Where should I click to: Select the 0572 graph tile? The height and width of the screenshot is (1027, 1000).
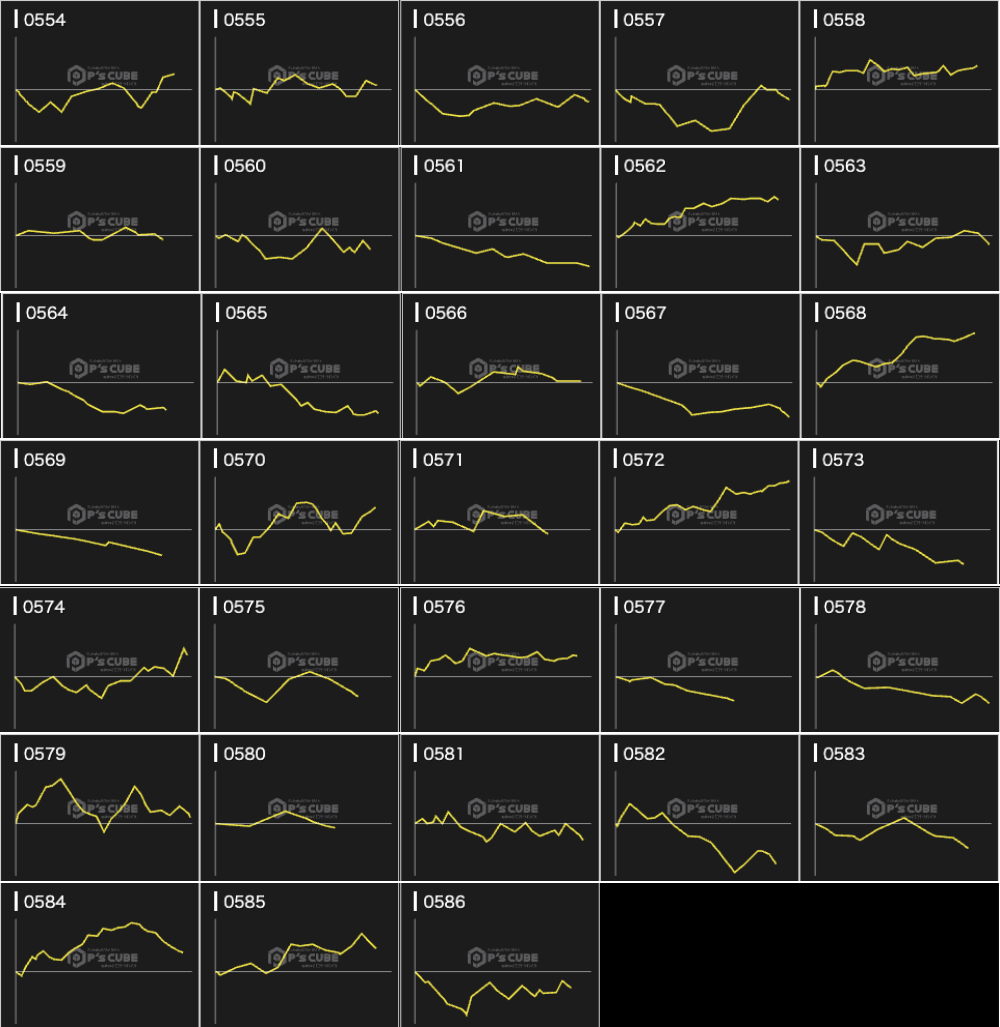(x=700, y=513)
